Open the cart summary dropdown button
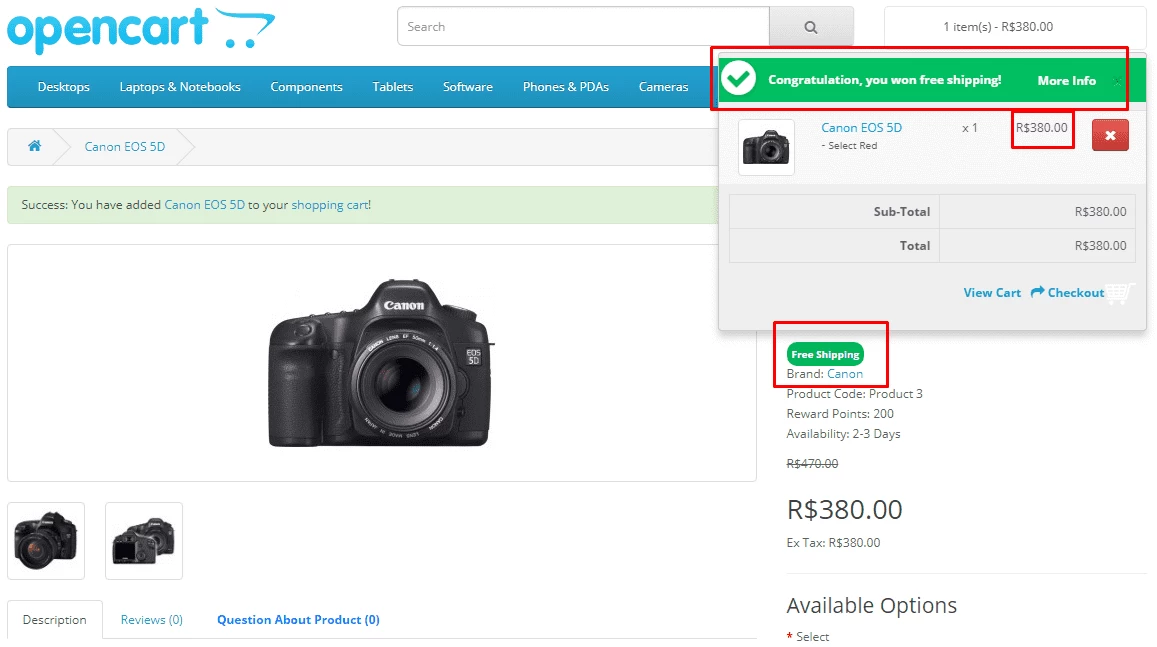The image size is (1157, 647). coord(1014,27)
